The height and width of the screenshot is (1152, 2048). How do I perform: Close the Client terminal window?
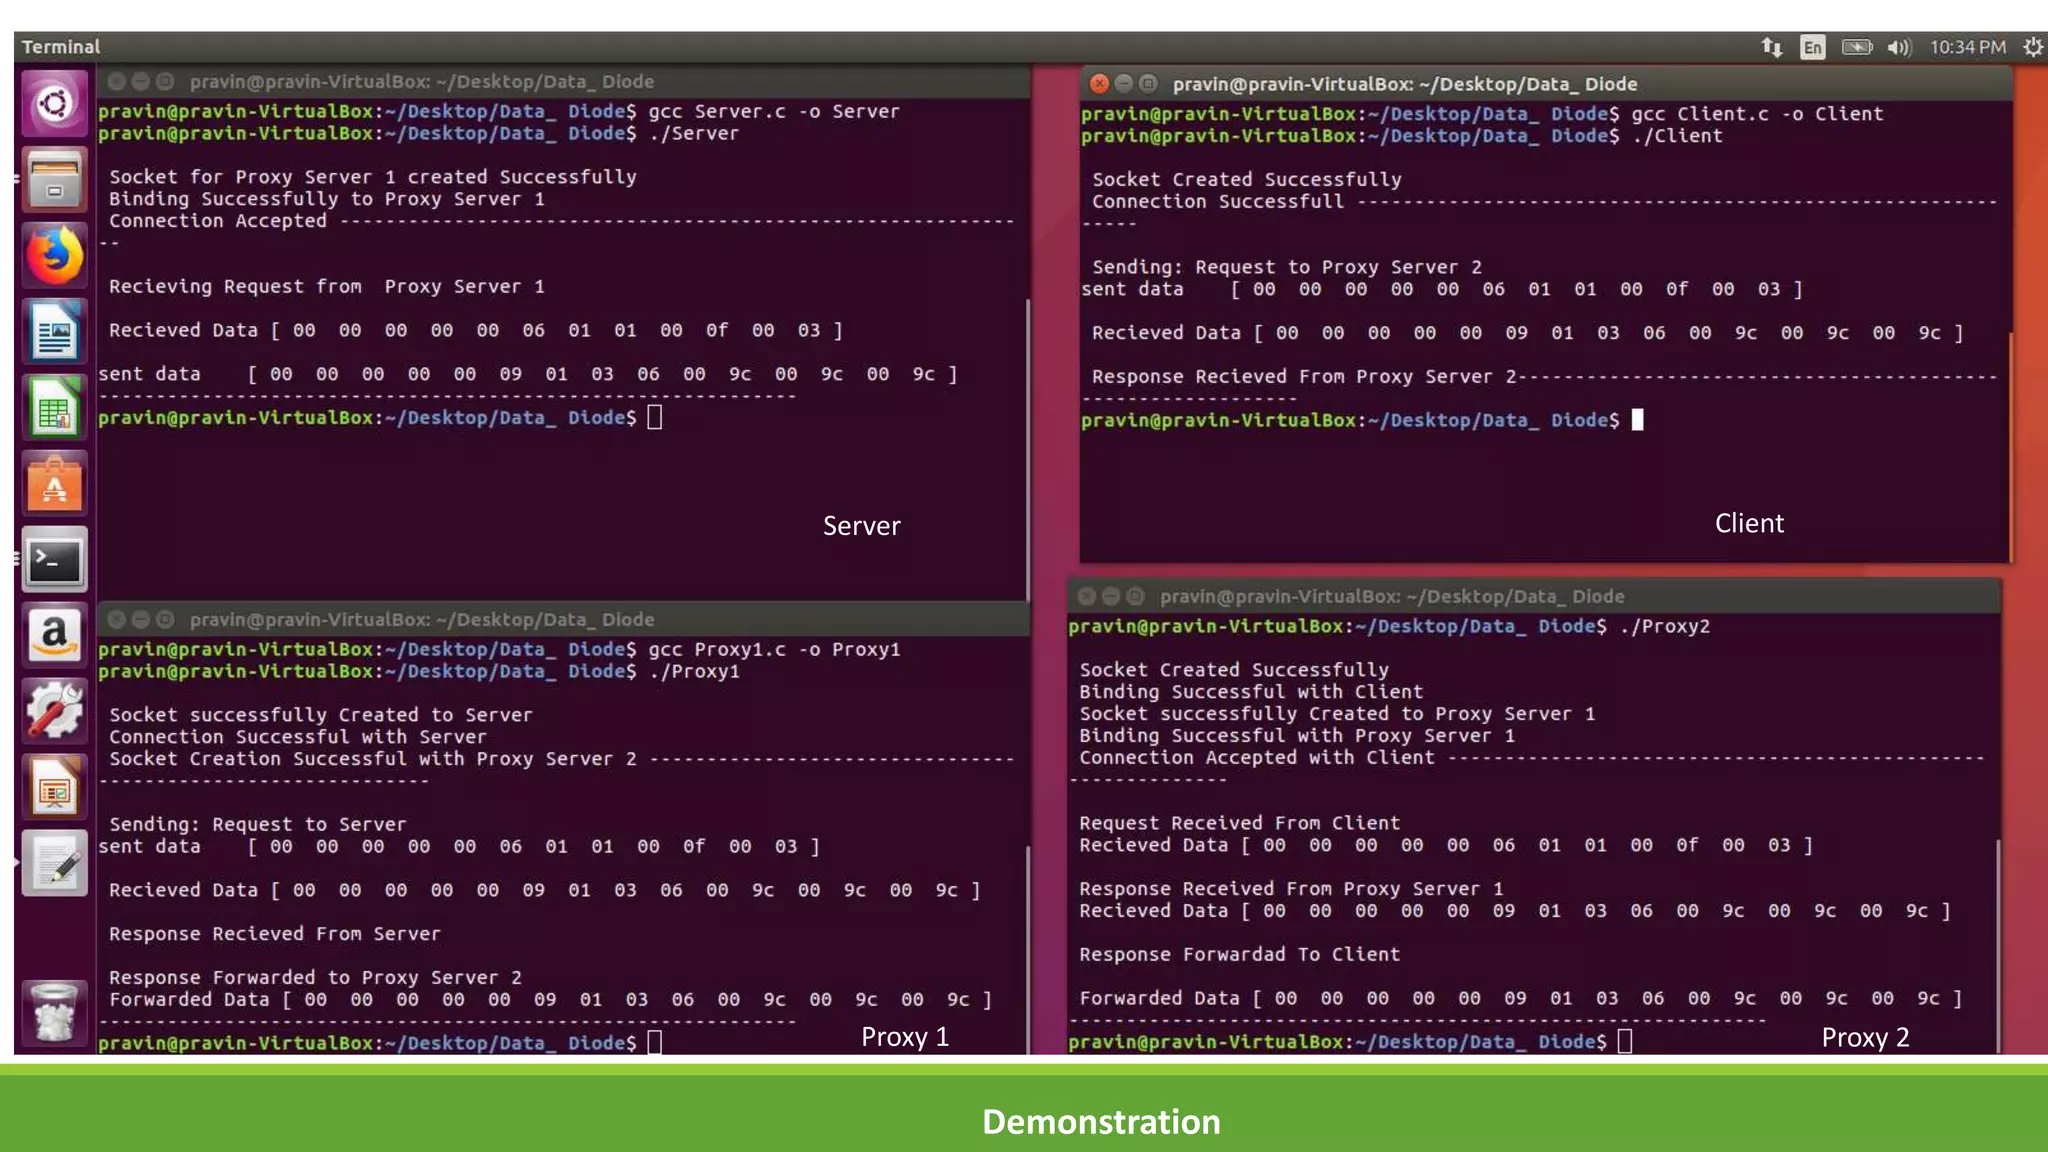coord(1099,83)
